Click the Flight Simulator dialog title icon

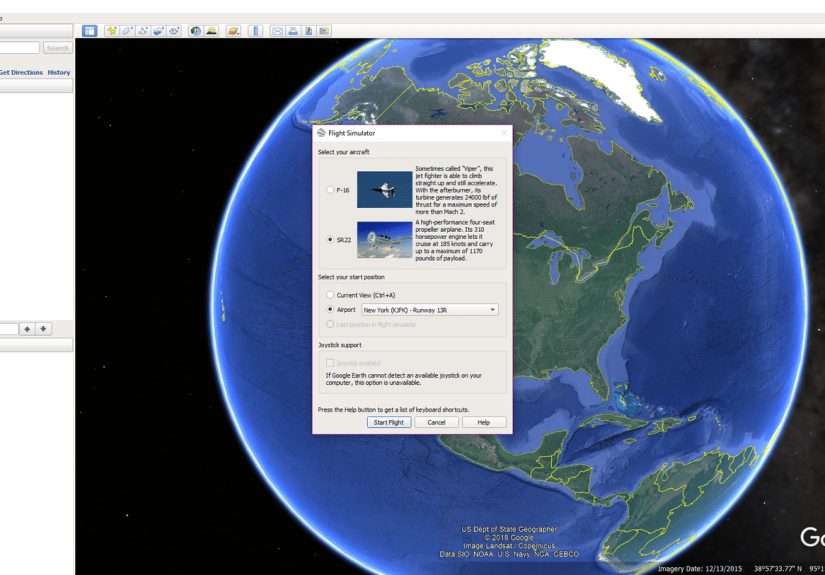point(321,133)
